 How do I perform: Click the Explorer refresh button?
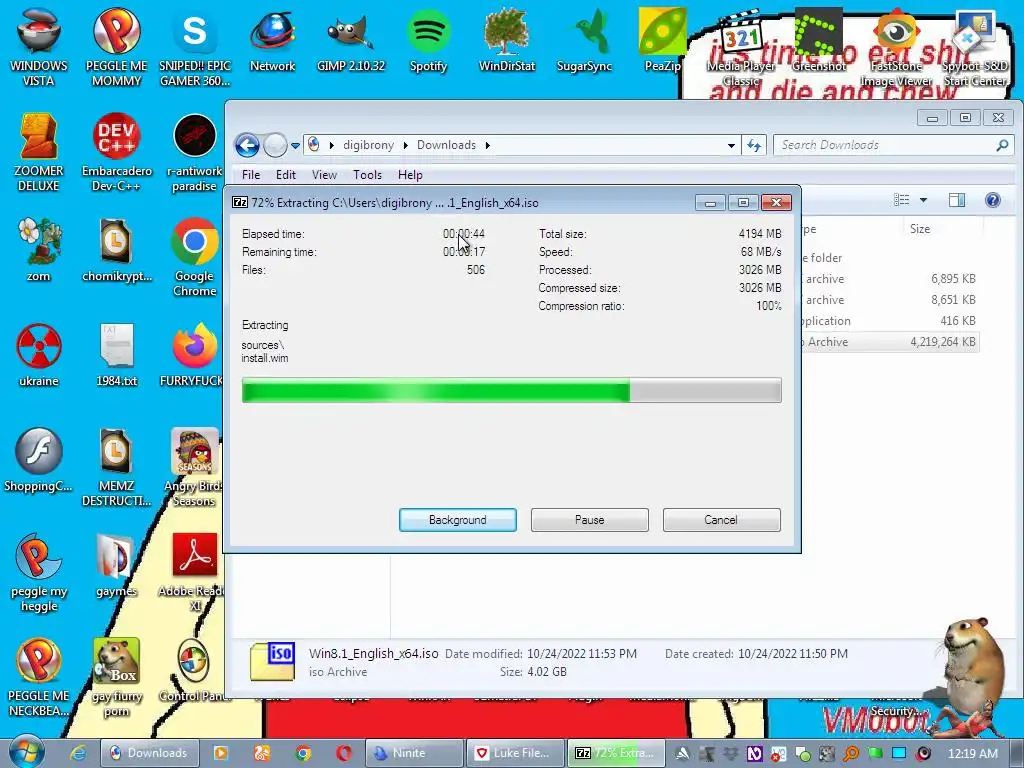click(754, 145)
